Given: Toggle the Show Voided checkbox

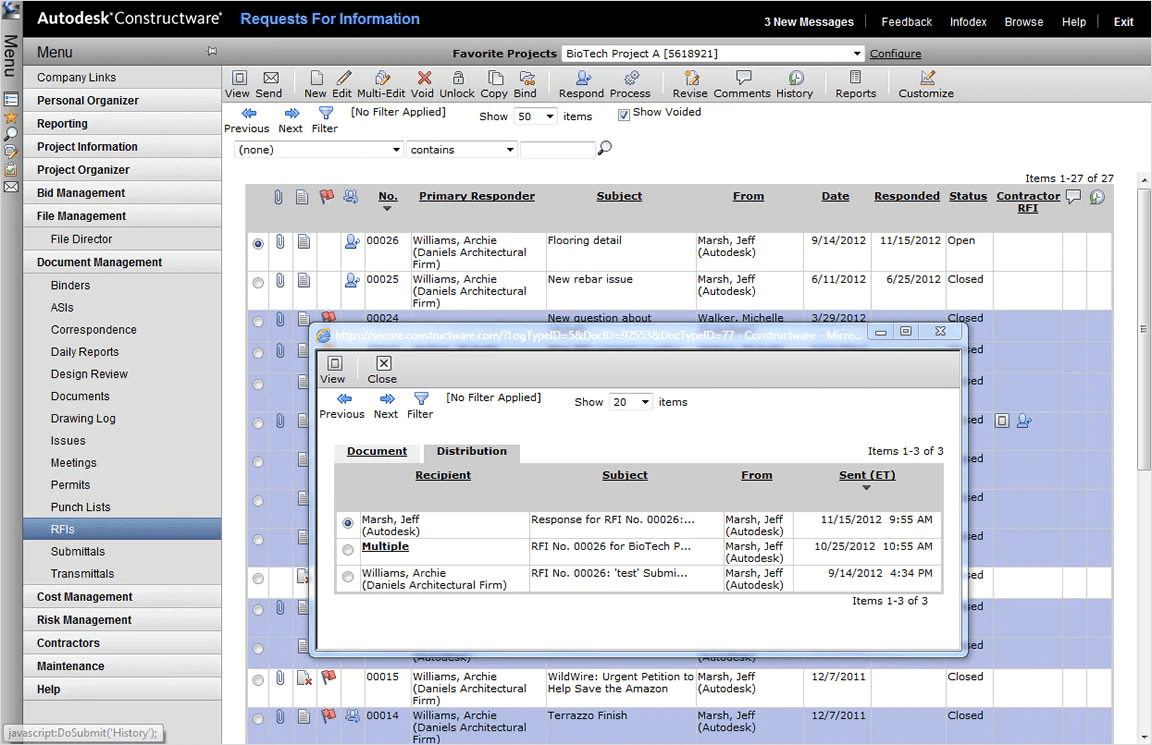Looking at the screenshot, I should coord(624,115).
